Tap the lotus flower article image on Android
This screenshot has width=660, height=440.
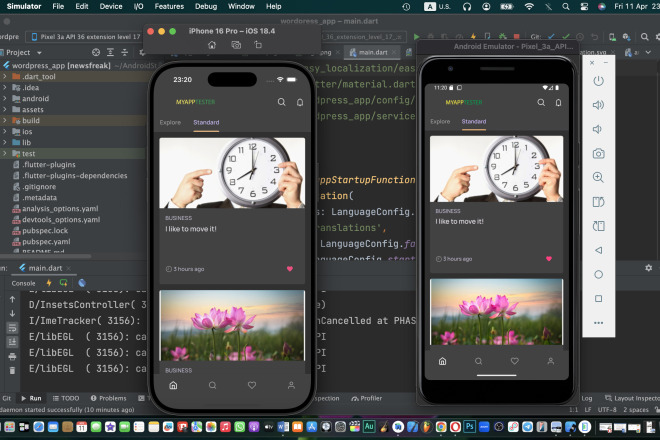(x=496, y=312)
